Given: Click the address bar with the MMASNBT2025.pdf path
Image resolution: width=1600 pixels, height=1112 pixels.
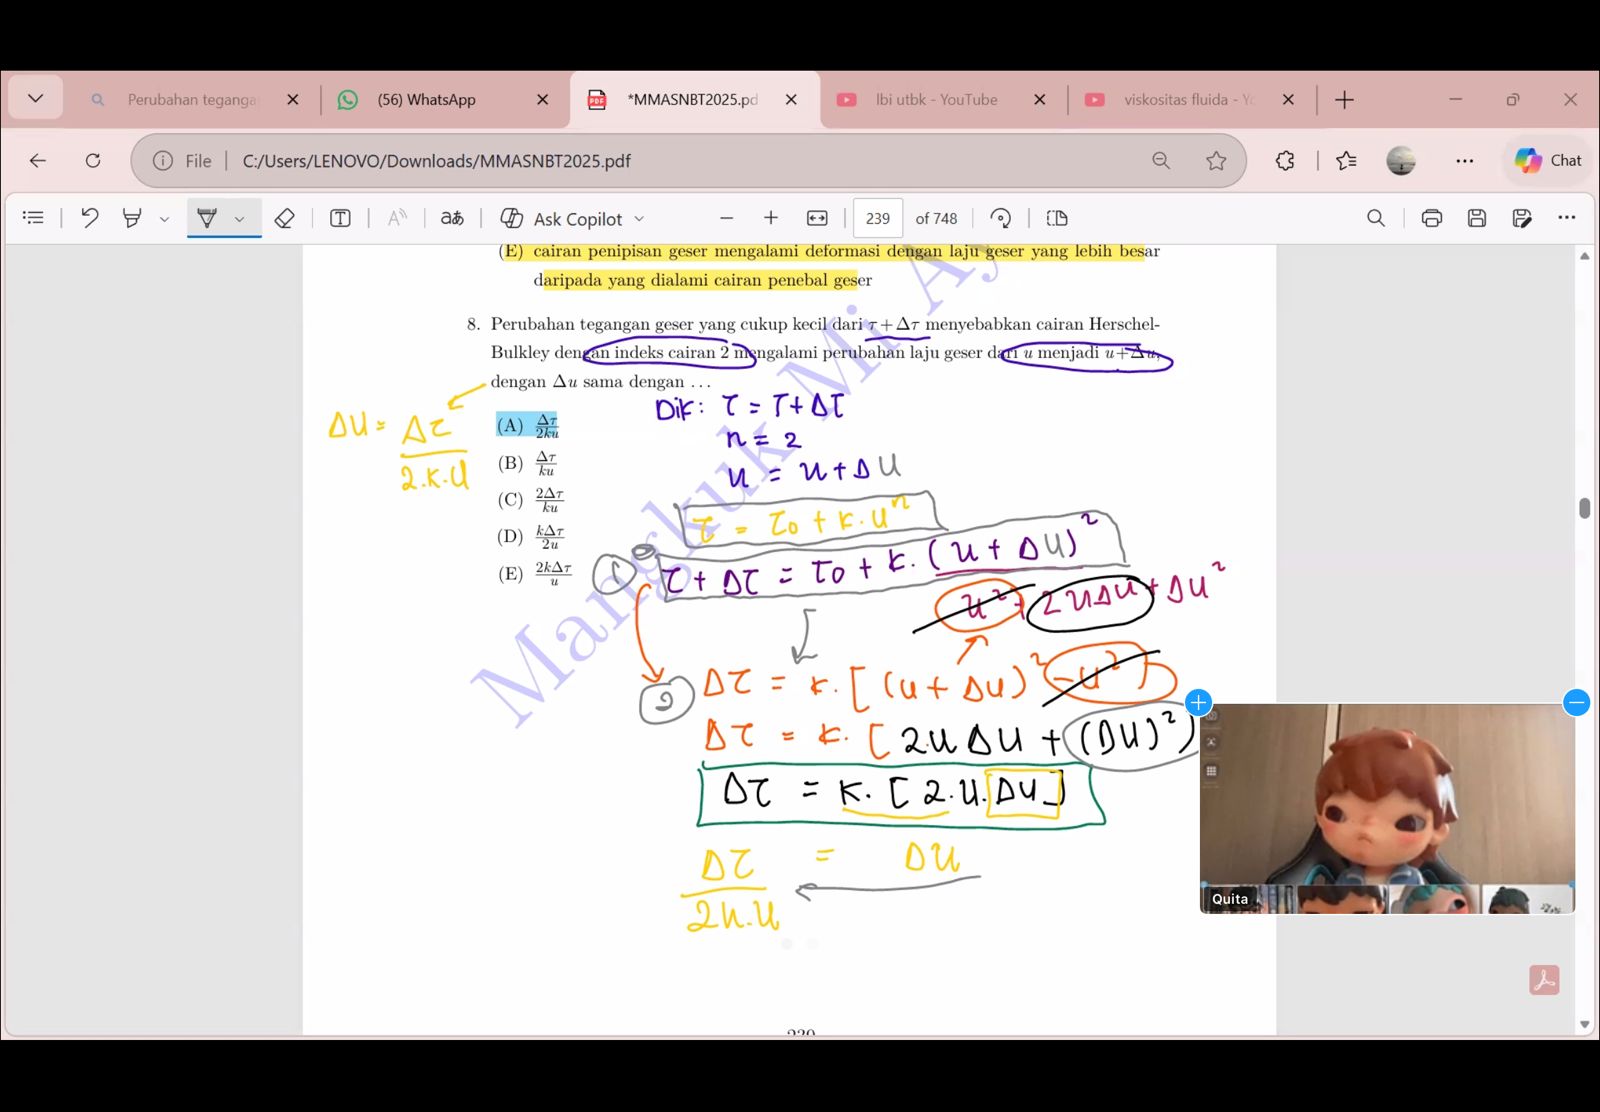Looking at the screenshot, I should point(688,161).
